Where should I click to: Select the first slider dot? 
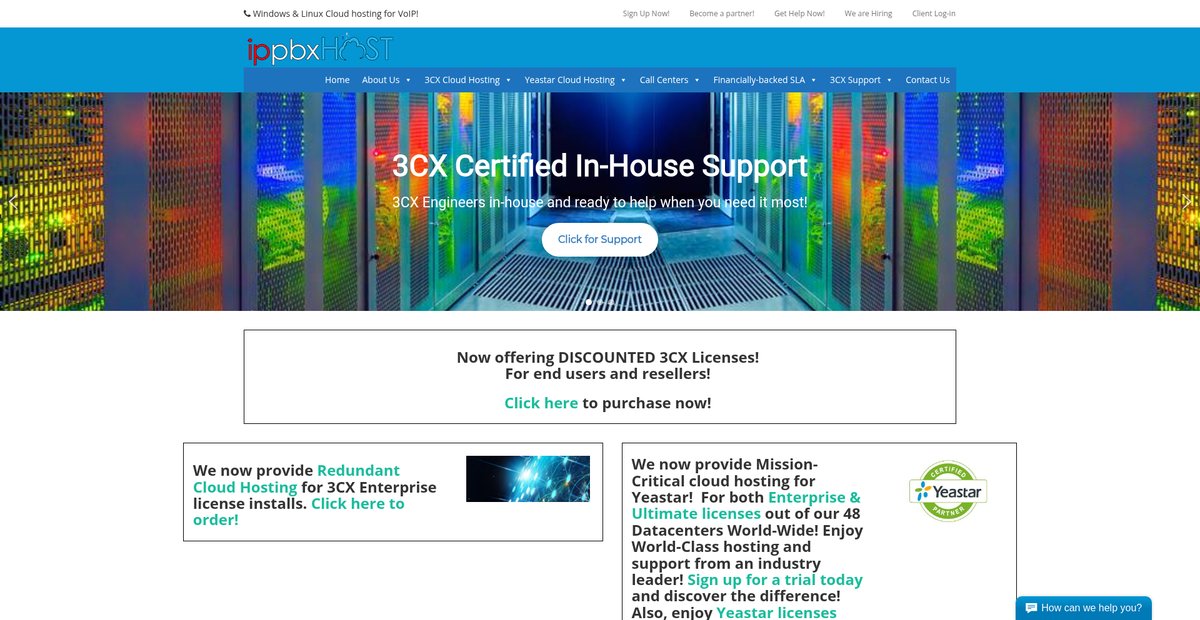pyautogui.click(x=588, y=302)
